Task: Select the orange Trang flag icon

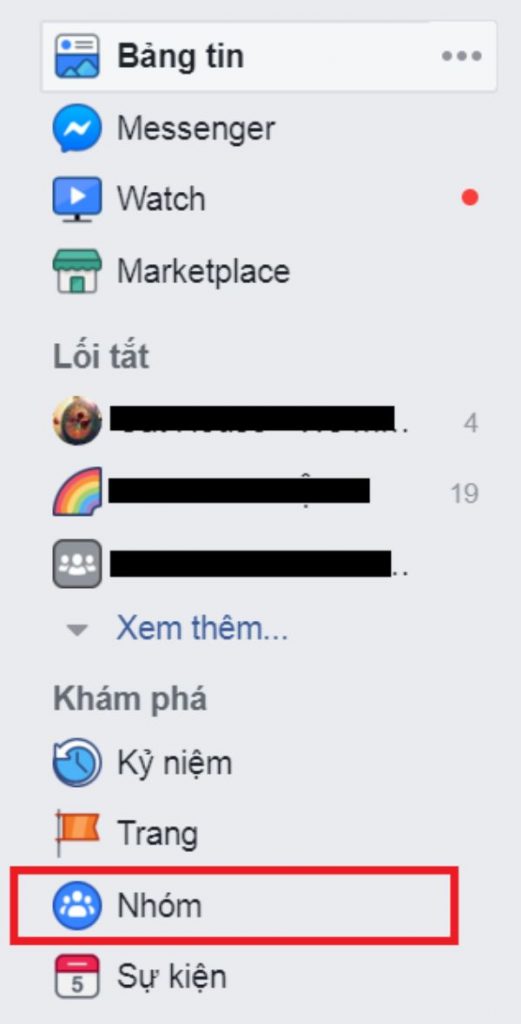Action: coord(77,833)
